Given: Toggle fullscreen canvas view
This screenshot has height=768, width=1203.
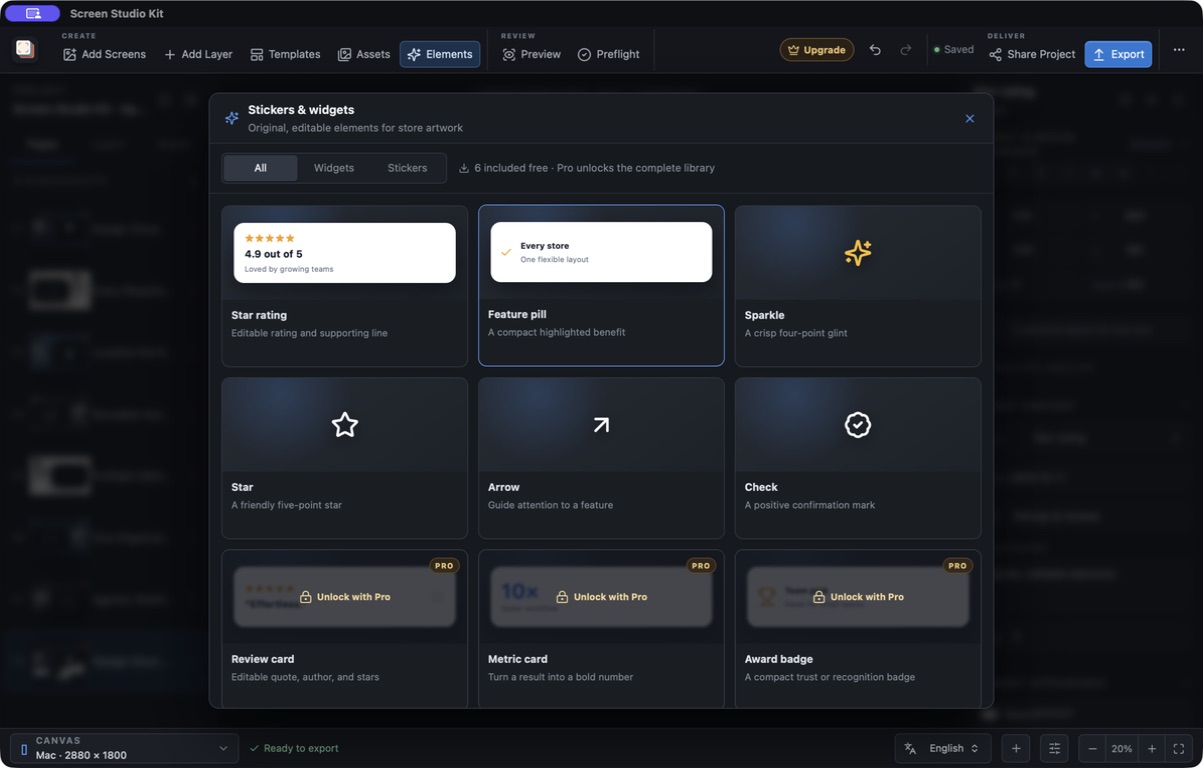Looking at the screenshot, I should (x=1179, y=748).
